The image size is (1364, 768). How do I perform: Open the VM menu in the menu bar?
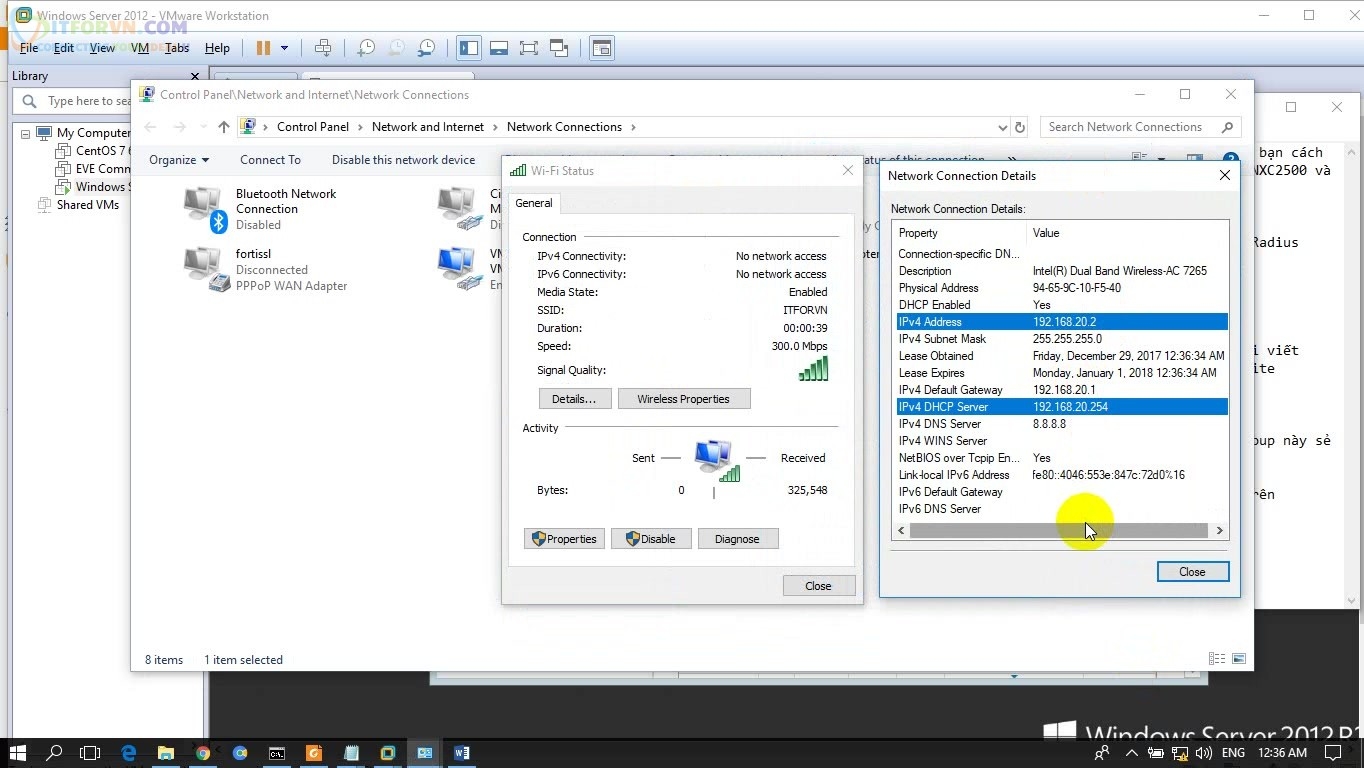click(140, 48)
